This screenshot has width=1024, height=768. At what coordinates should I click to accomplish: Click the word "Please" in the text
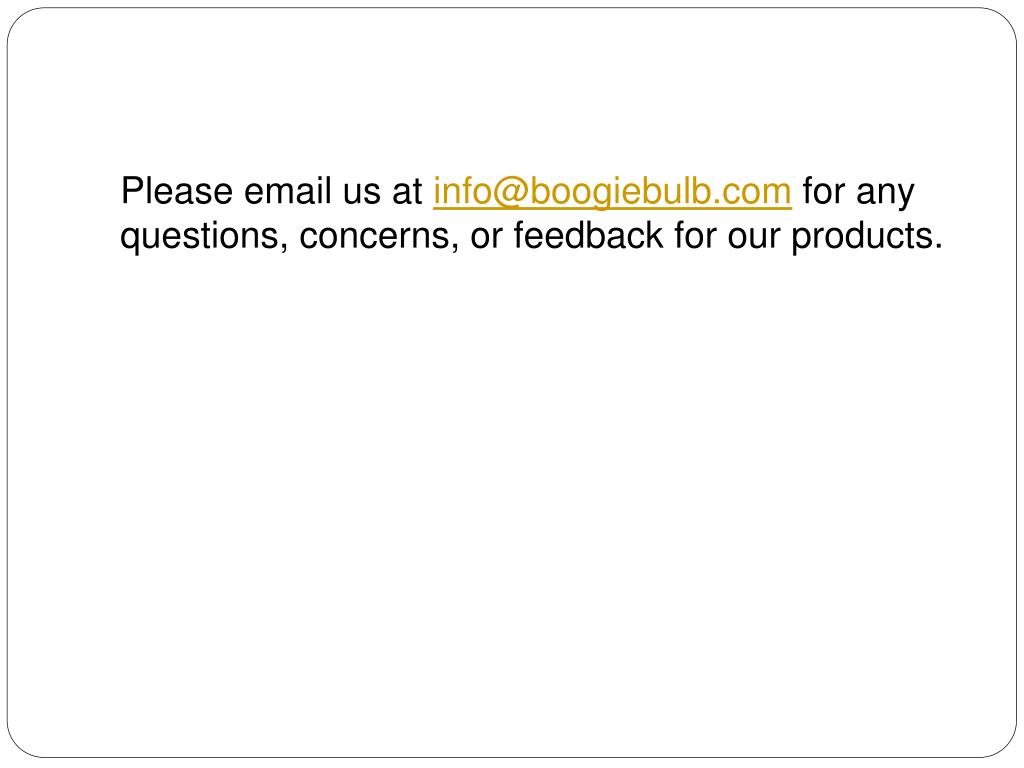coord(177,191)
